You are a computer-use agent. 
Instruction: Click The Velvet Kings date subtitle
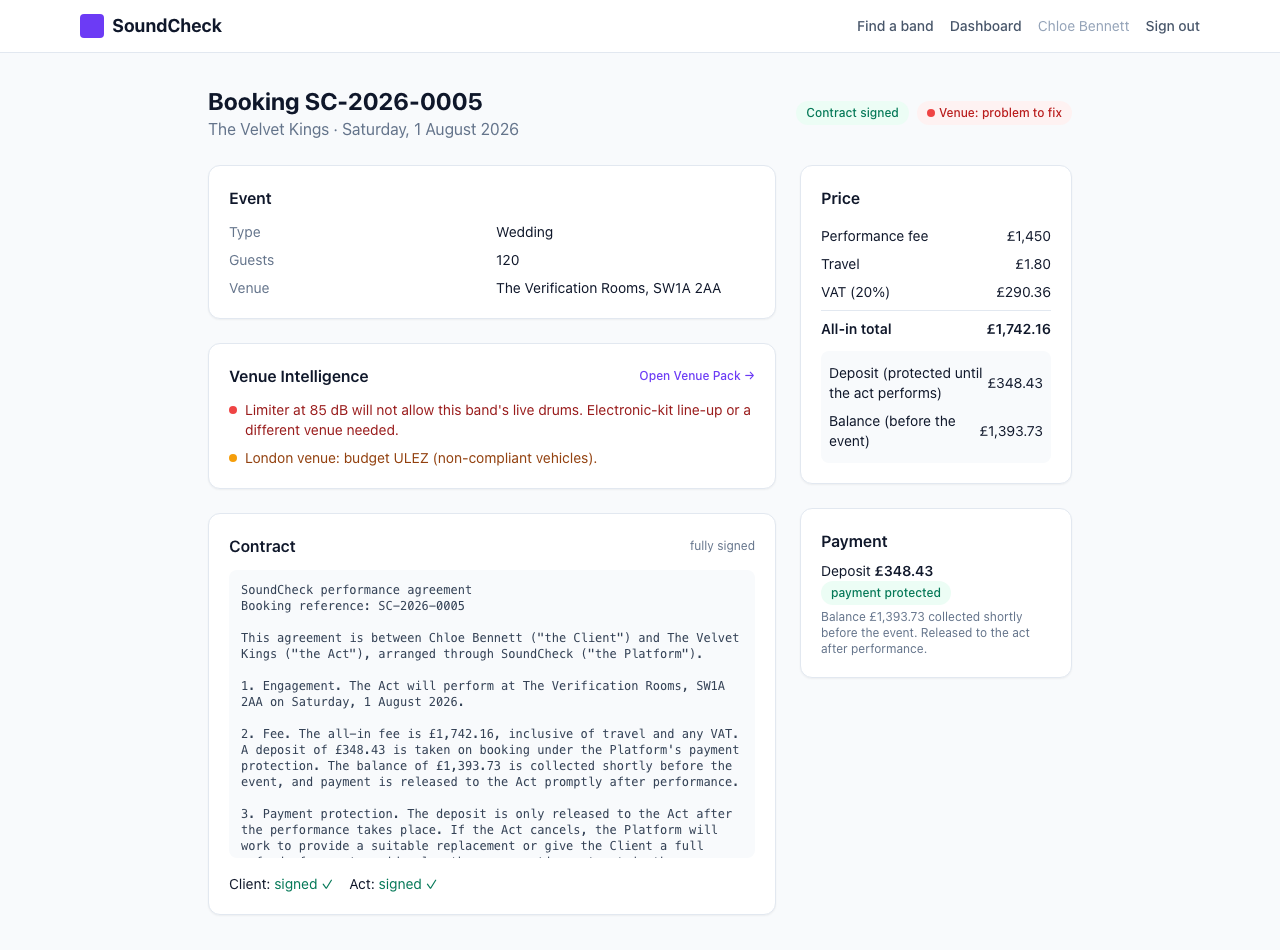[x=363, y=130]
